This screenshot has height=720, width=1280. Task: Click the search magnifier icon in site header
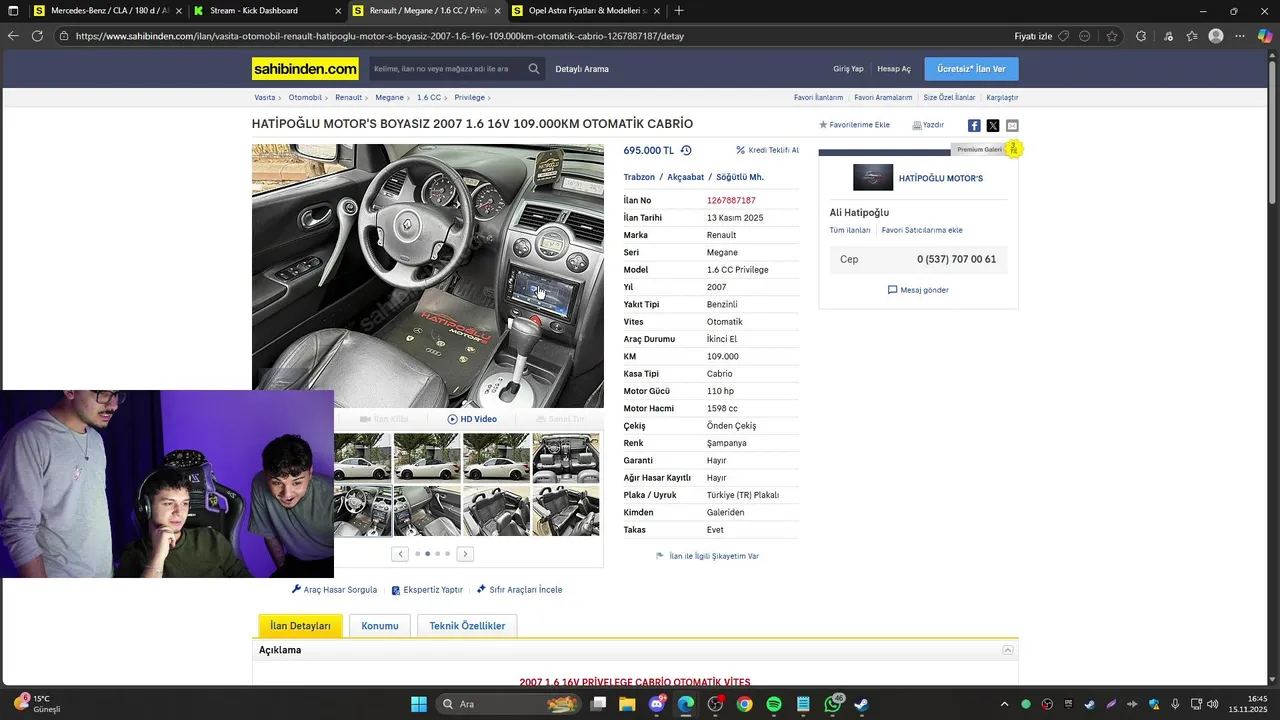click(x=534, y=69)
